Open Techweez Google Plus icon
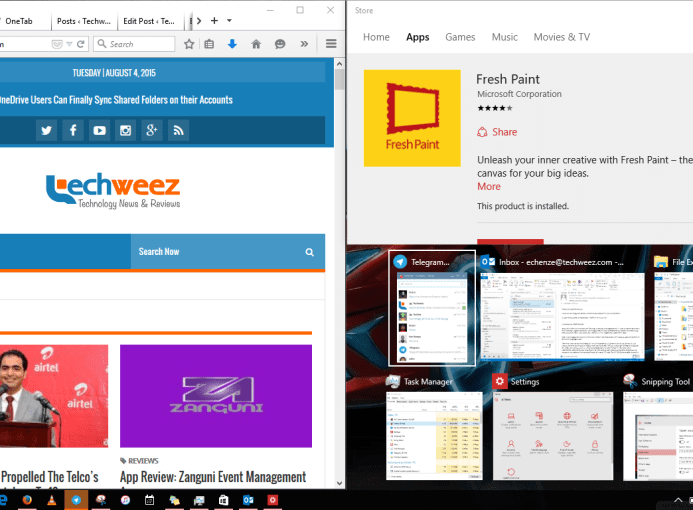Image resolution: width=693 pixels, height=510 pixels. pos(152,130)
